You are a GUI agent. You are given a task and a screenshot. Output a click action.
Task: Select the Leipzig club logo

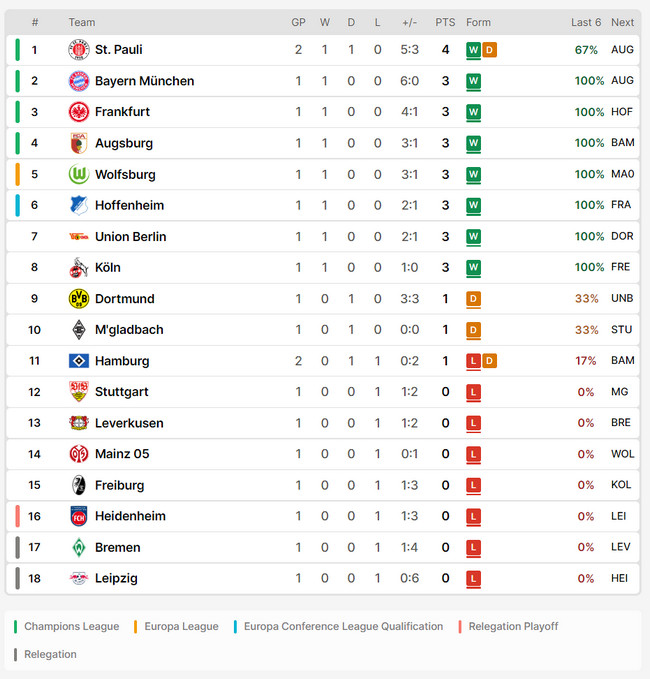[x=79, y=578]
